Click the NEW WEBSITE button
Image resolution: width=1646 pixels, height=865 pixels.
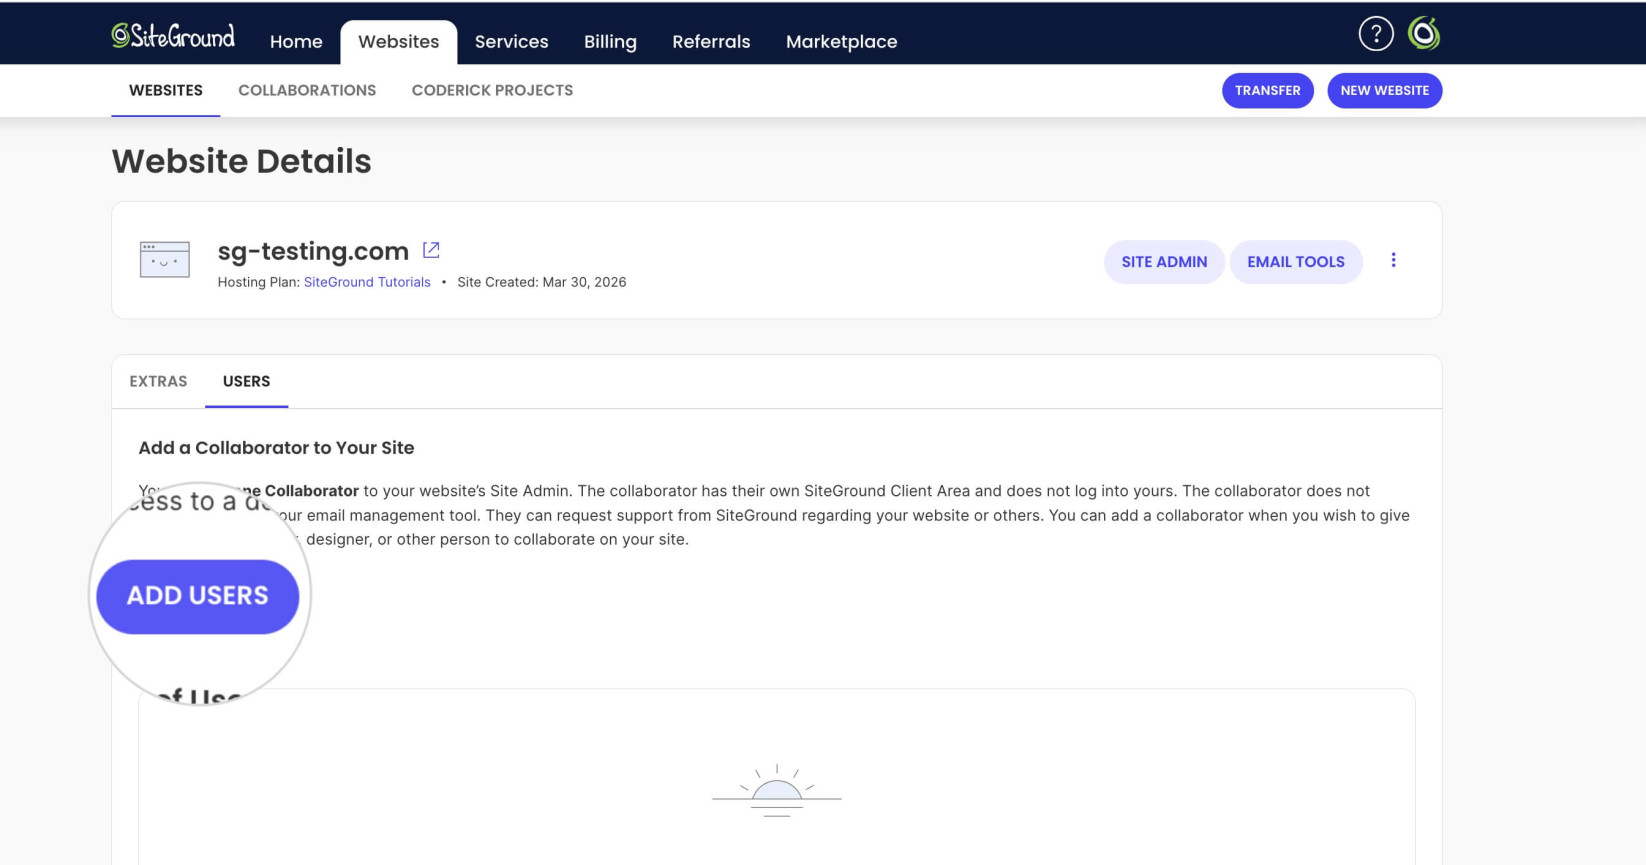coord(1384,90)
